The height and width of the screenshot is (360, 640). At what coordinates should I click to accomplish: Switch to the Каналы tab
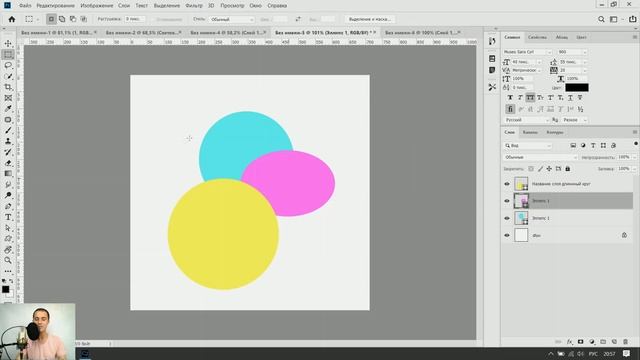[530, 132]
